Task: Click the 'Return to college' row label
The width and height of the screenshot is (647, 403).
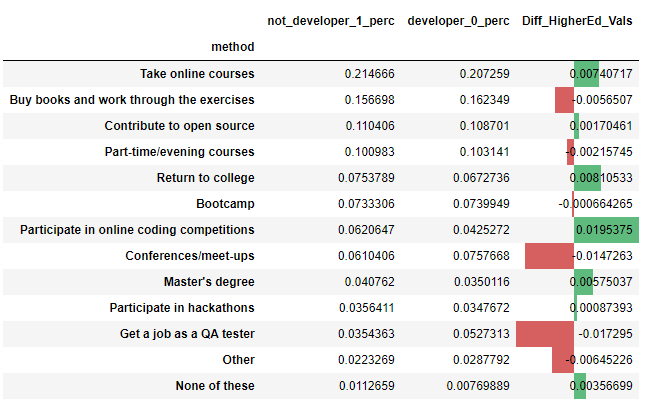Action: coord(205,177)
